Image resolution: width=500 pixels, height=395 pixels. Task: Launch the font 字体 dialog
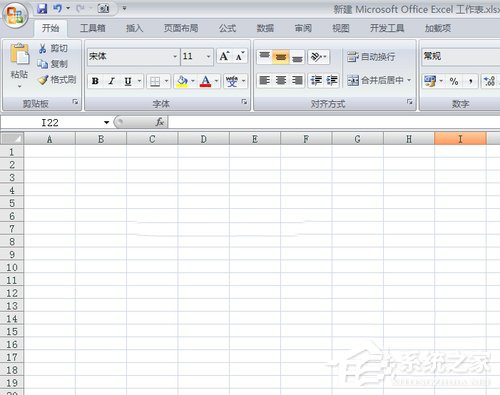pyautogui.click(x=244, y=102)
